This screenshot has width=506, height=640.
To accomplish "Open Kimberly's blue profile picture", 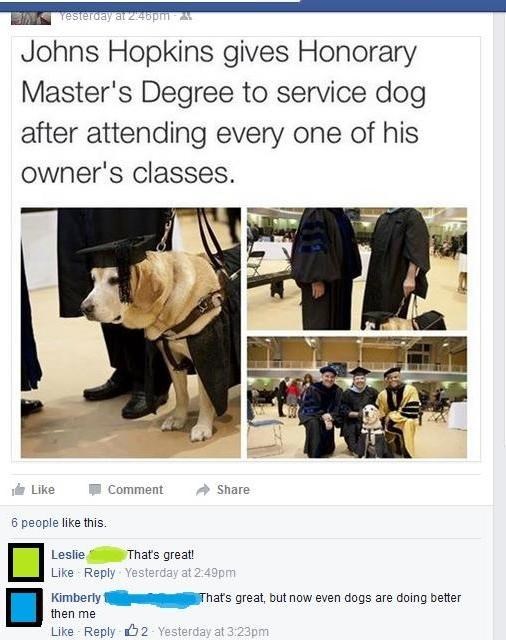I will coord(24,607).
